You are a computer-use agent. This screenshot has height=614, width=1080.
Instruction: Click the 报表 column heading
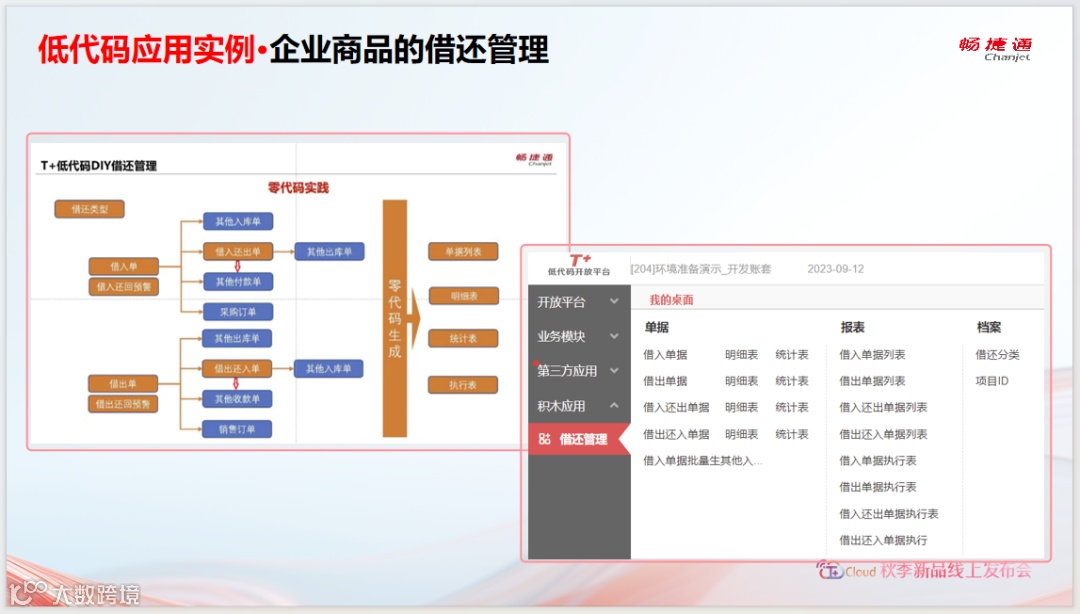(x=853, y=327)
